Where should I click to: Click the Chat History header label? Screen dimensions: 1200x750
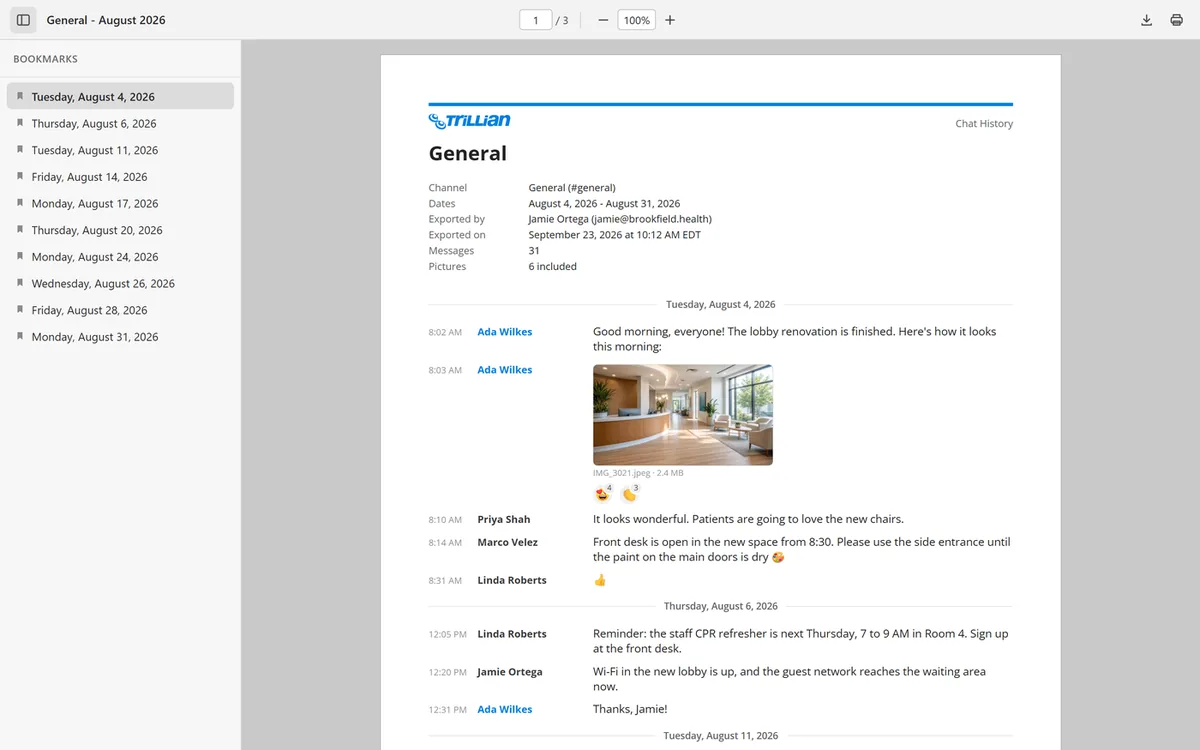coord(984,124)
